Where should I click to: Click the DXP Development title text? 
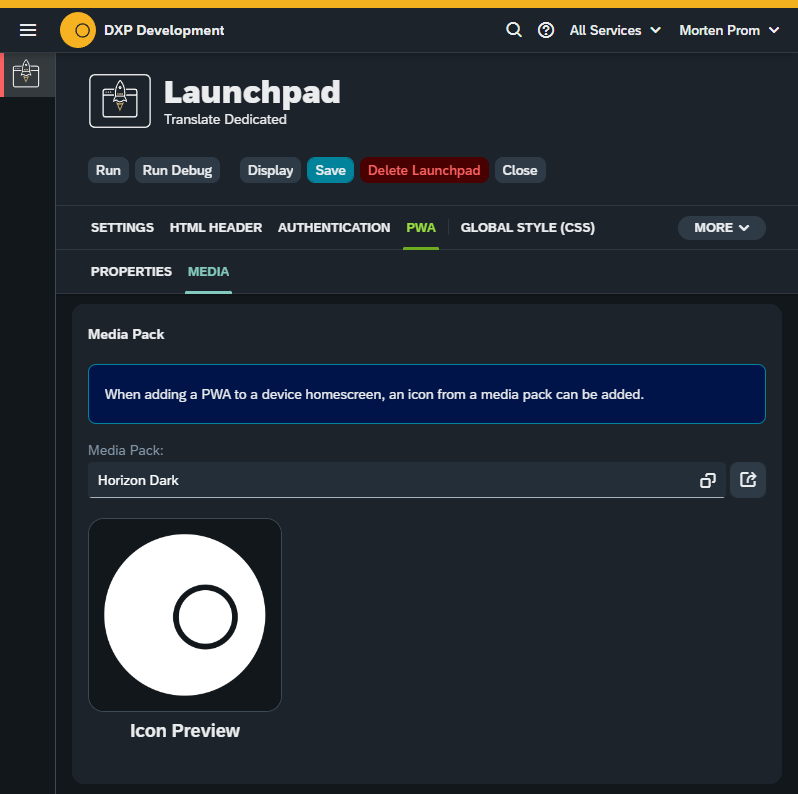(x=164, y=31)
